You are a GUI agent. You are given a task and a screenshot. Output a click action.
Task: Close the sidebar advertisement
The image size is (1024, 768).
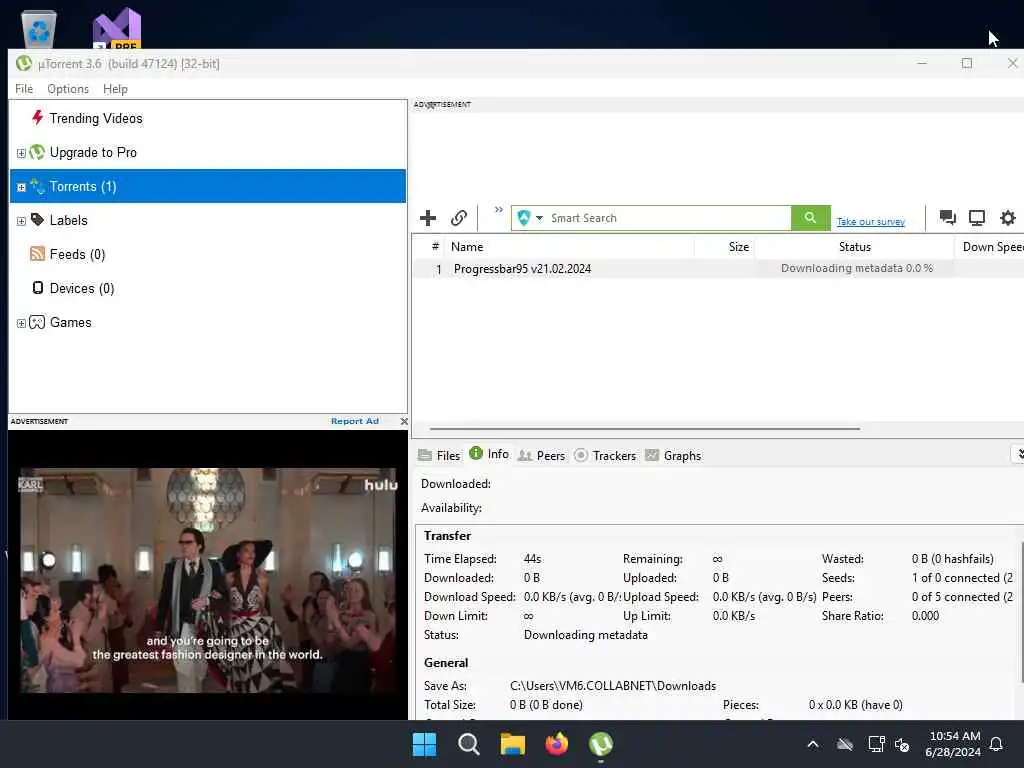[404, 421]
